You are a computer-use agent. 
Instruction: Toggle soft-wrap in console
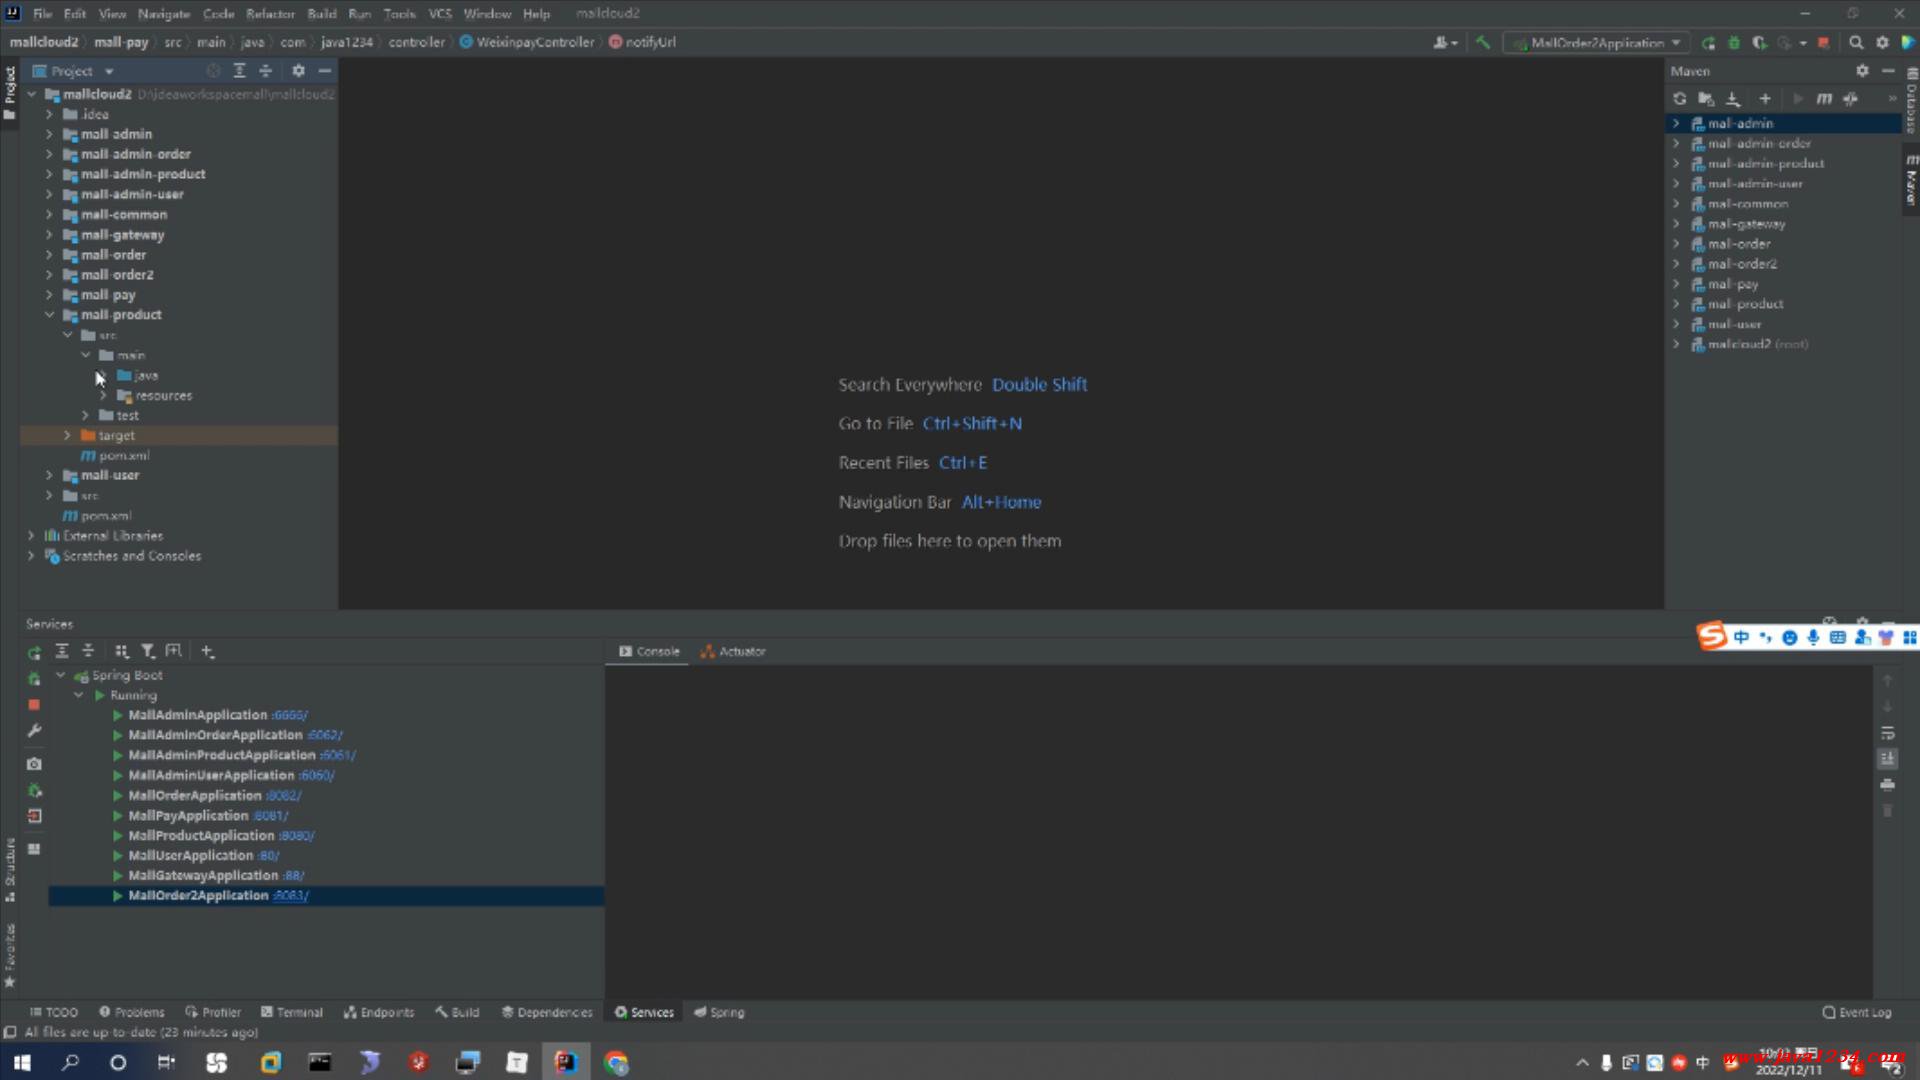pos(1887,733)
